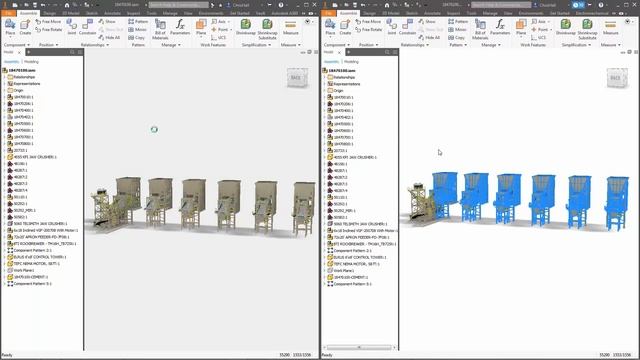Open Point dropdown in right window ribbon
The width and height of the screenshot is (640, 360).
pyautogui.click(x=551, y=29)
